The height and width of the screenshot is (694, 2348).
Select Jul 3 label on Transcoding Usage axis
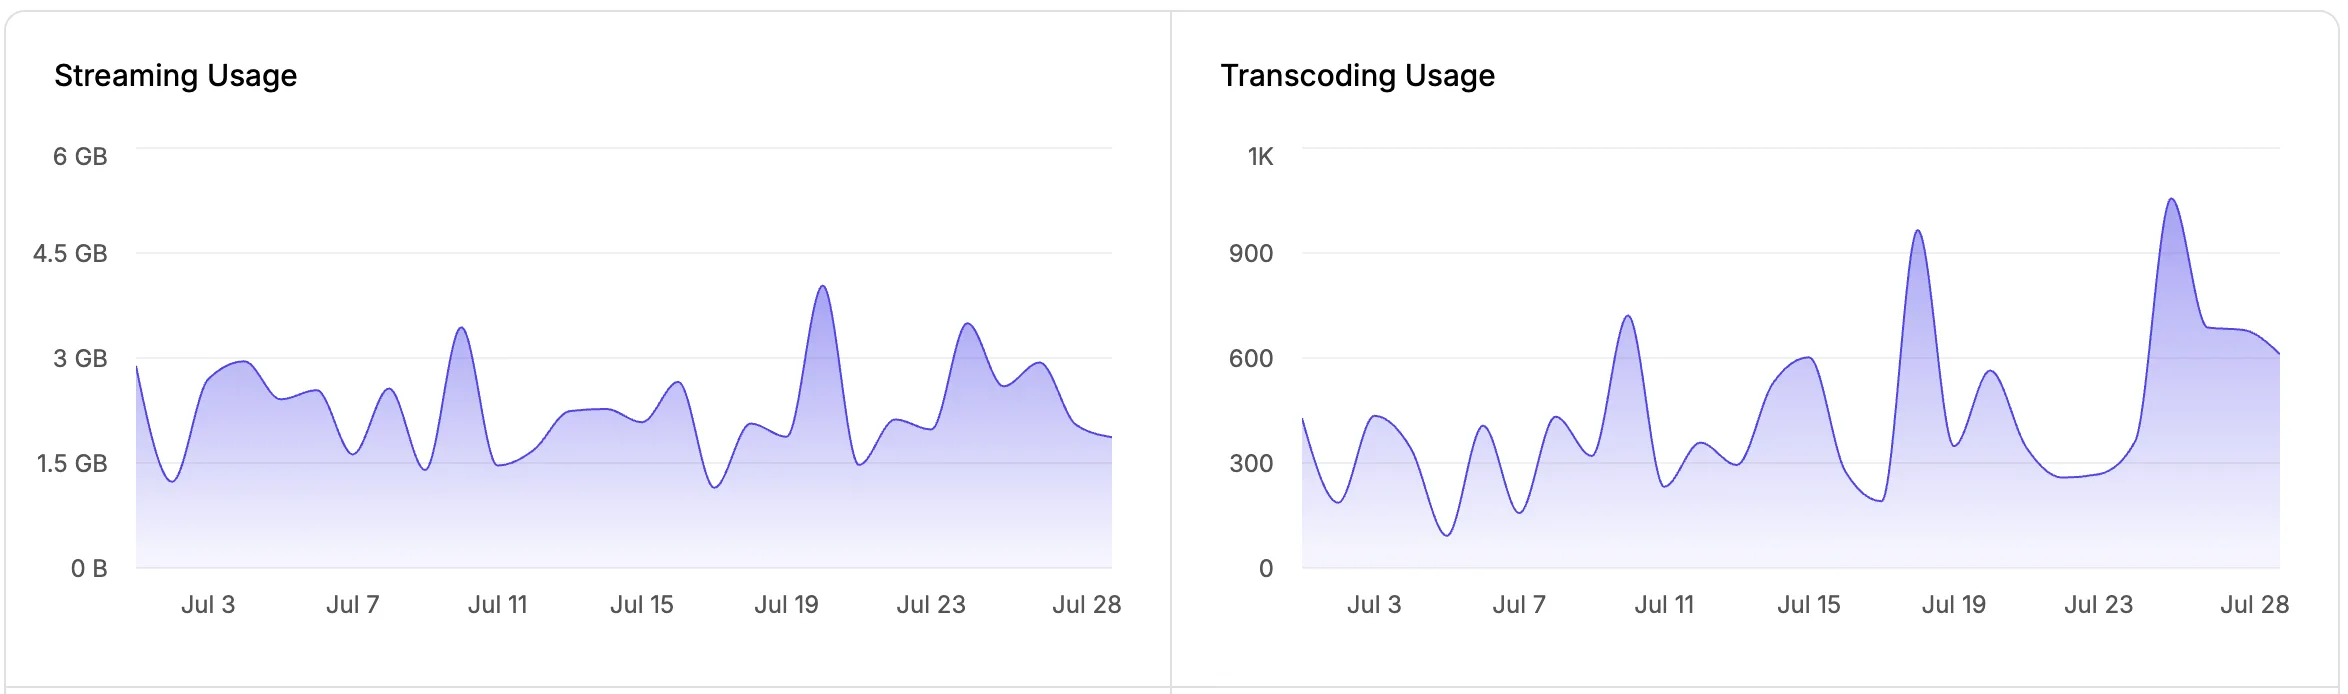click(x=1374, y=604)
